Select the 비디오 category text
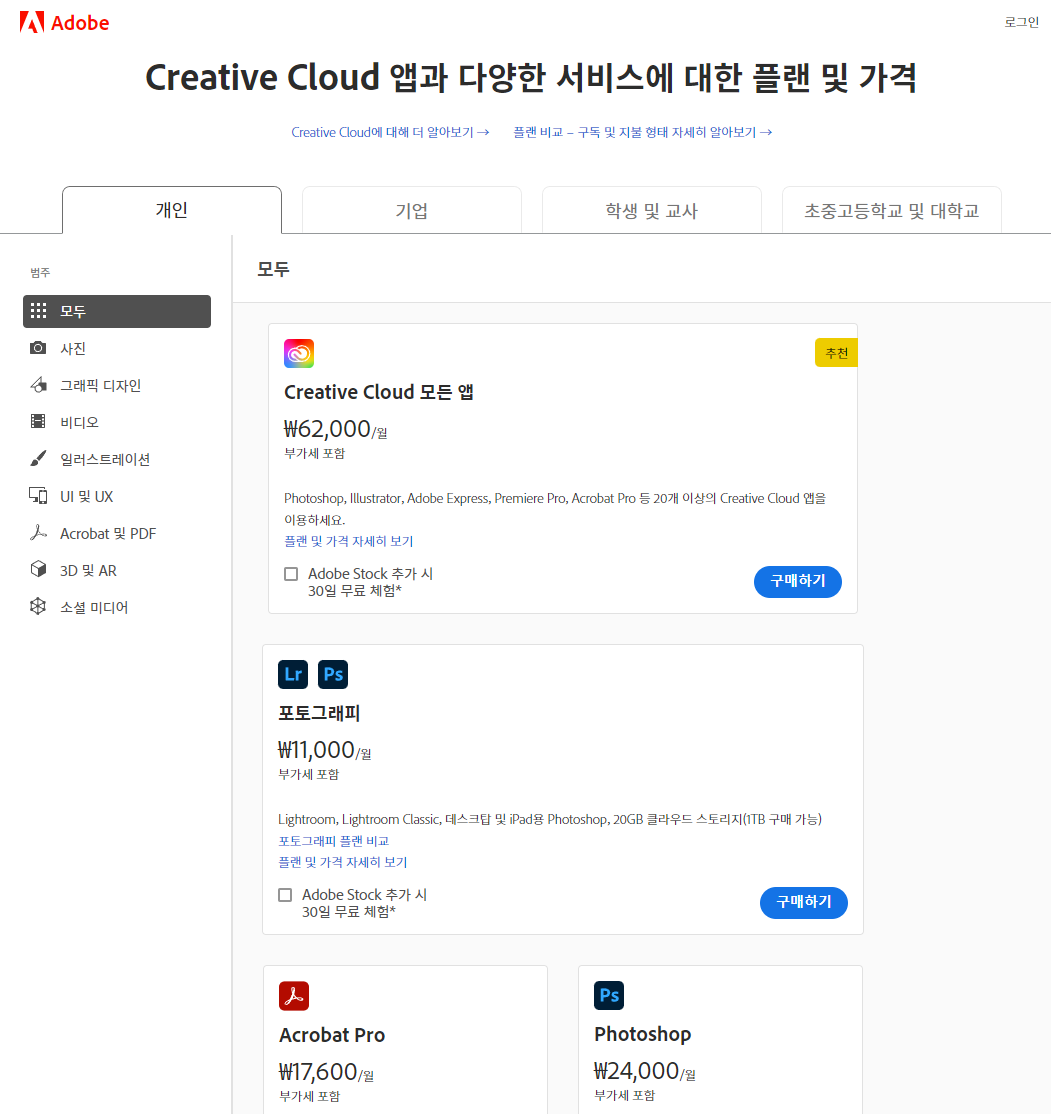The width and height of the screenshot is (1051, 1114). click(80, 422)
